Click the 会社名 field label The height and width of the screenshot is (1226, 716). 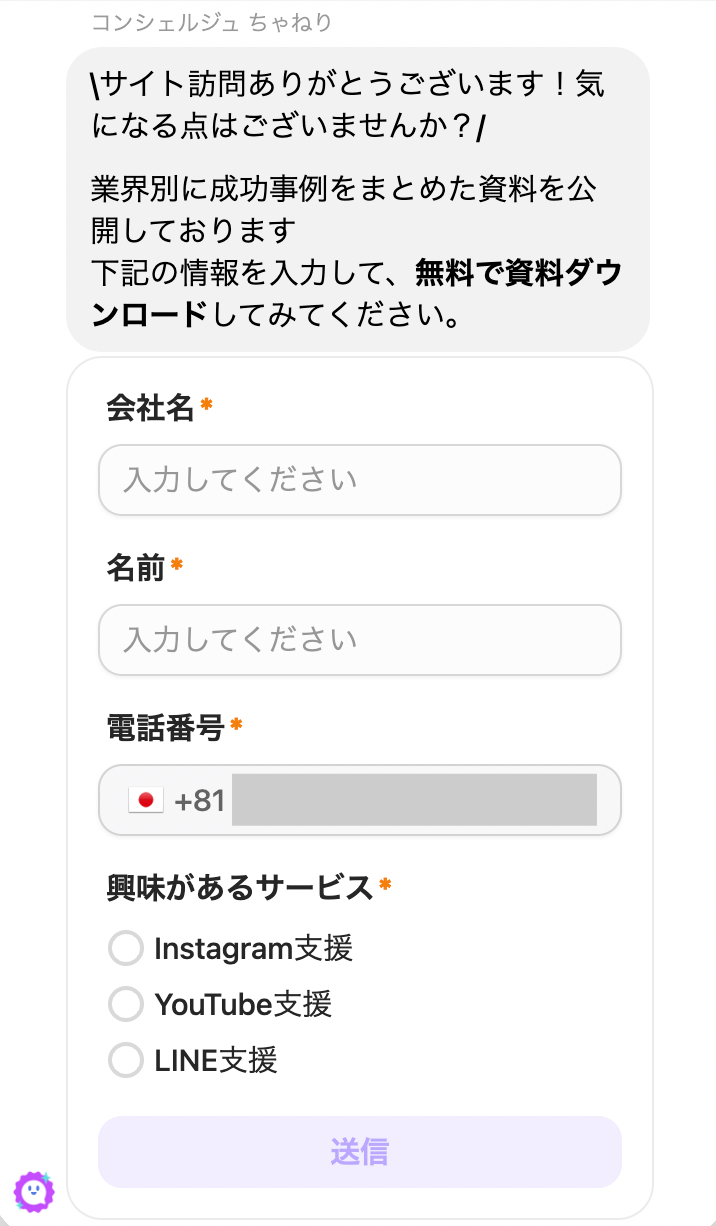[150, 407]
